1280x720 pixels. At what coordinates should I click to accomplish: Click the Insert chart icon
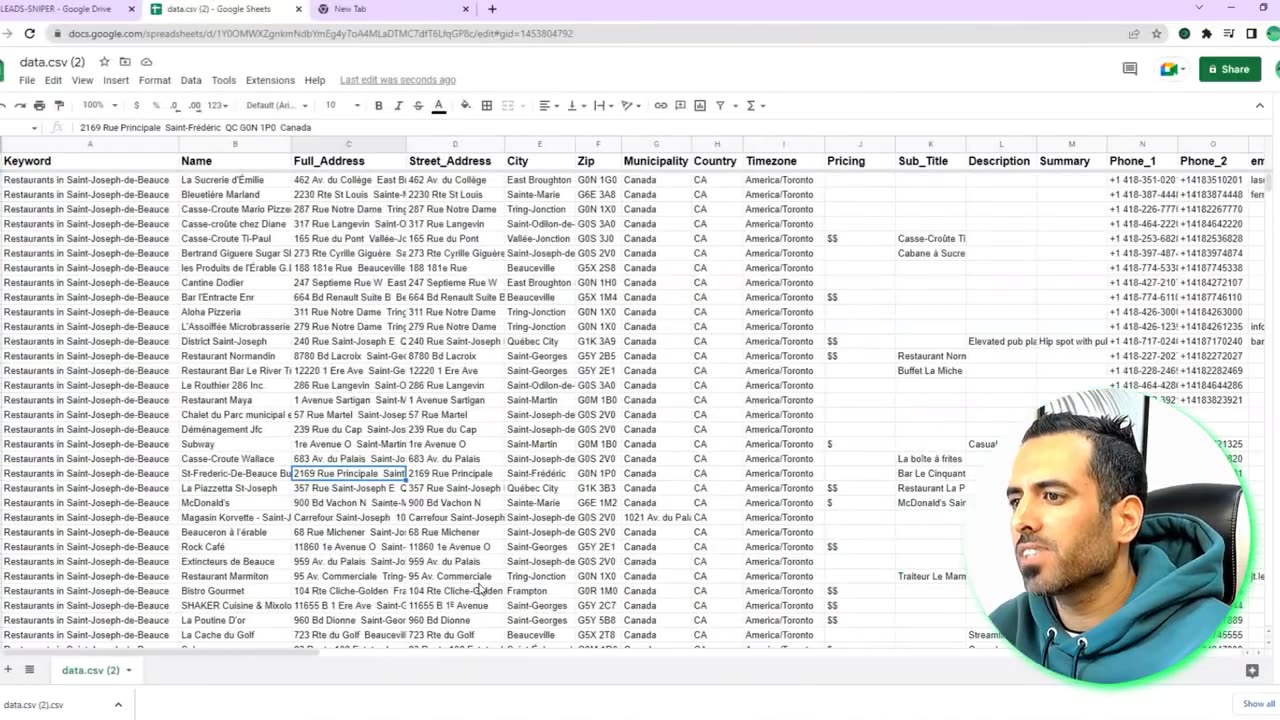(x=700, y=105)
